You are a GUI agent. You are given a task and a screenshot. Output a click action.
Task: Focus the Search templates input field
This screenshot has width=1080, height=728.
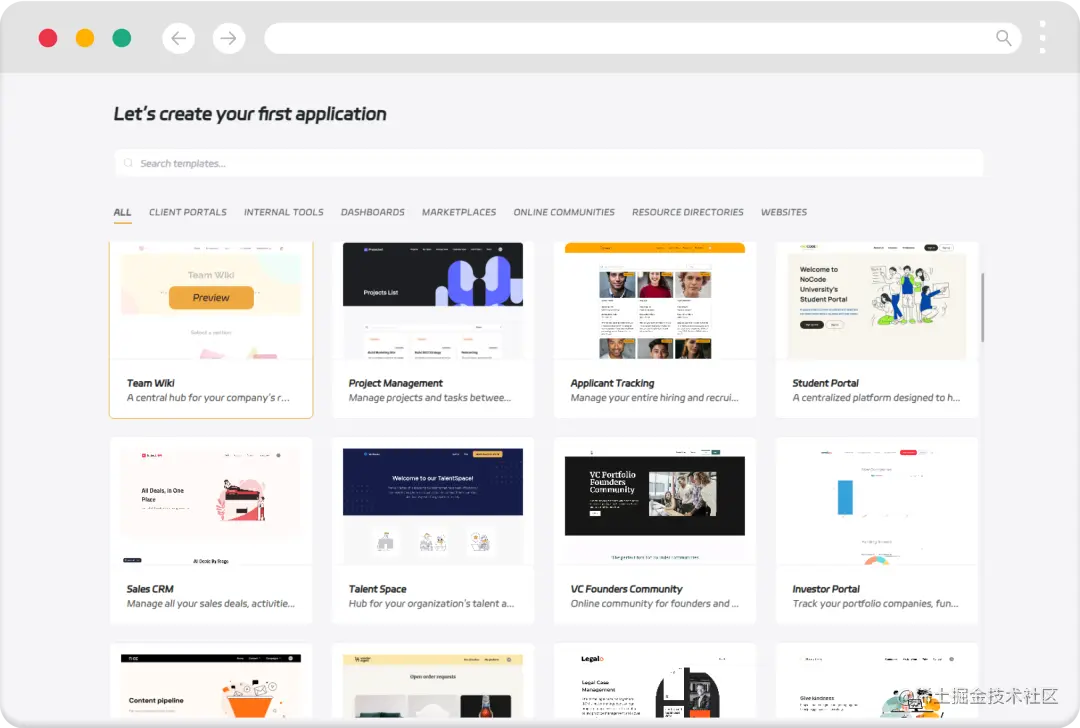click(548, 163)
